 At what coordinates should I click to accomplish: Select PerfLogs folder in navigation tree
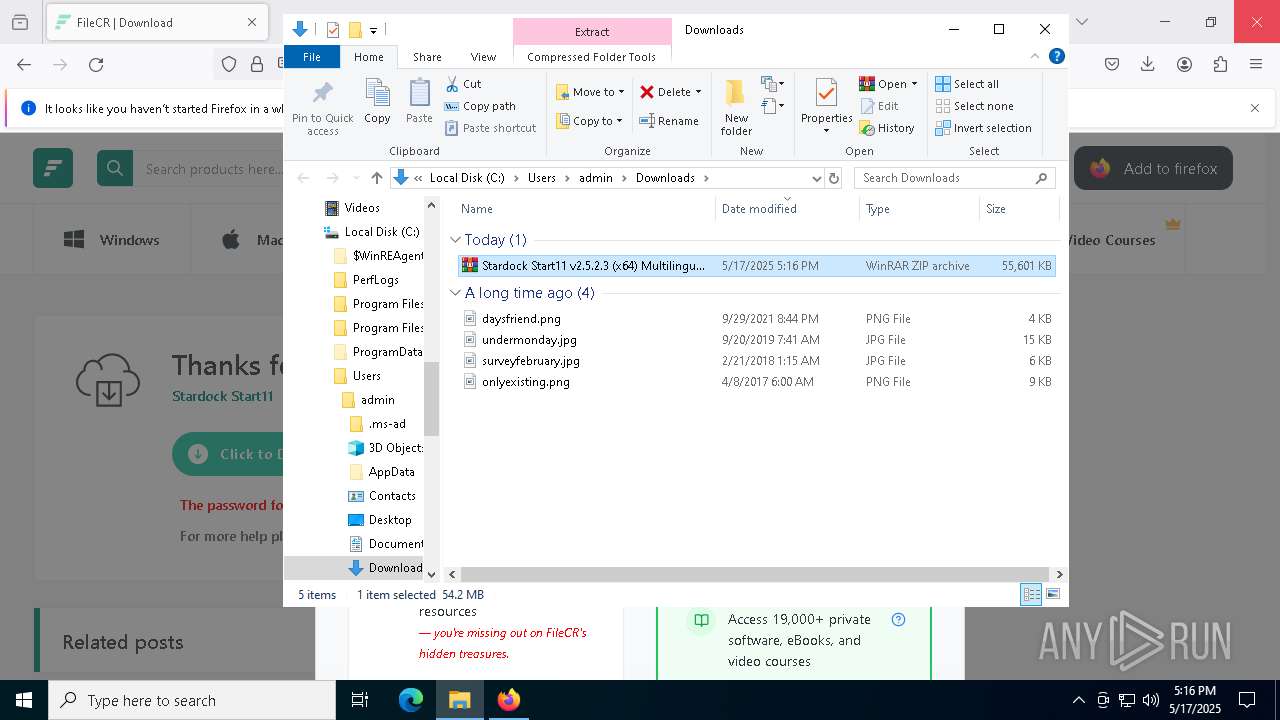[375, 280]
